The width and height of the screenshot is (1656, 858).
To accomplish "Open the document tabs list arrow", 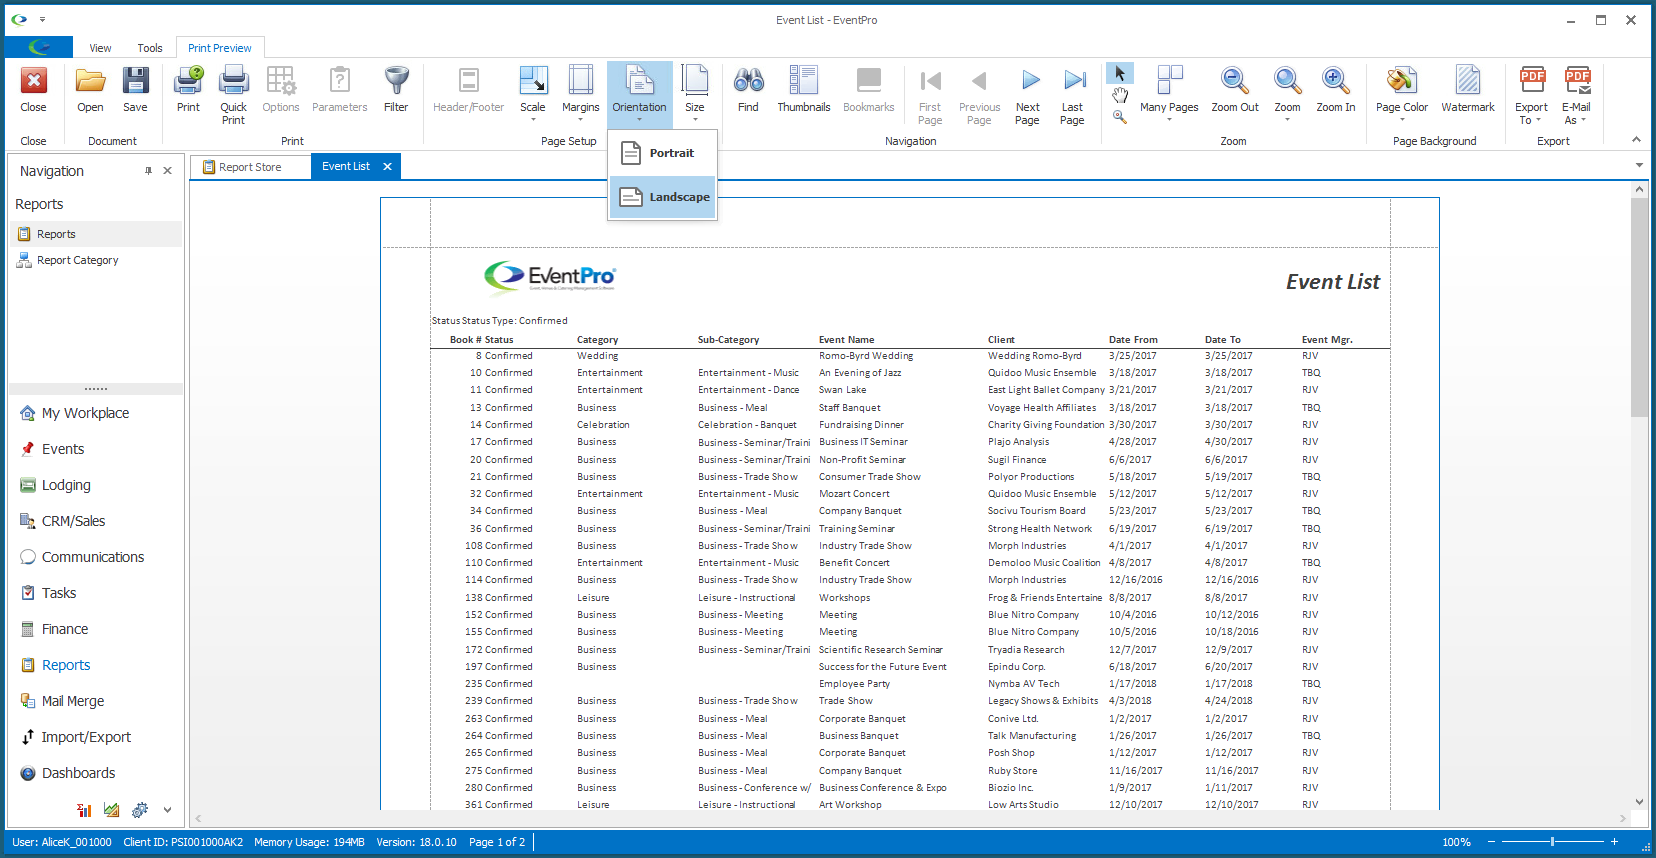I will pyautogui.click(x=1639, y=165).
